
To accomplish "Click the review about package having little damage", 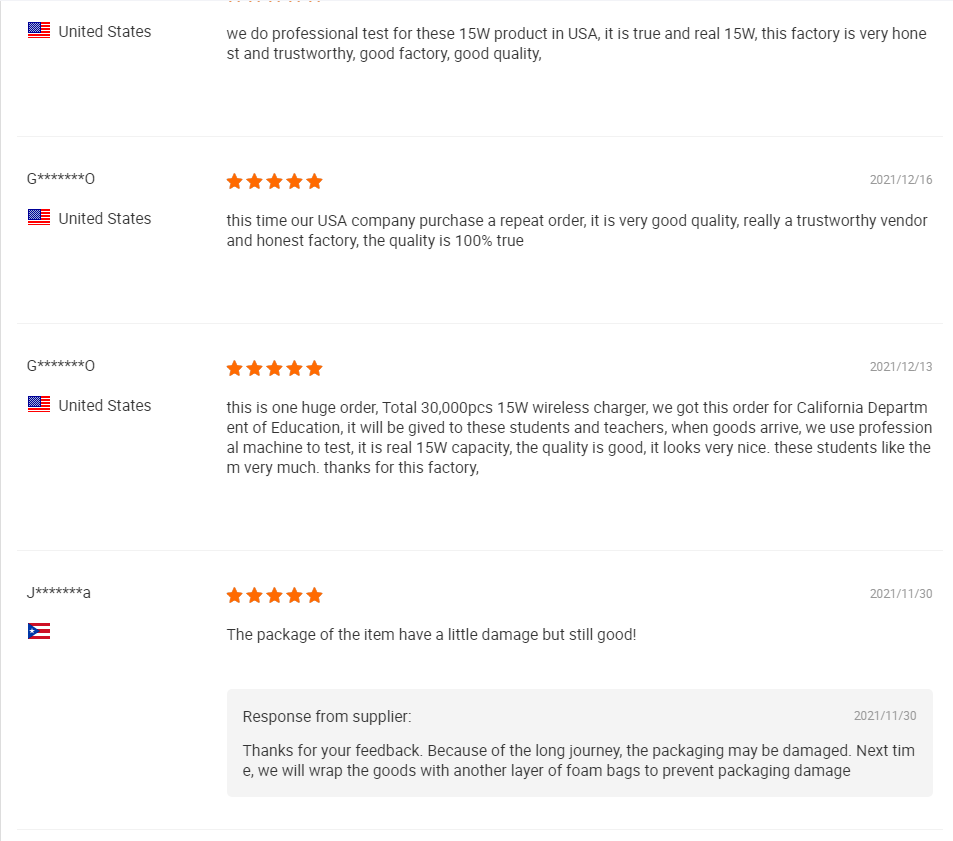I will point(431,634).
